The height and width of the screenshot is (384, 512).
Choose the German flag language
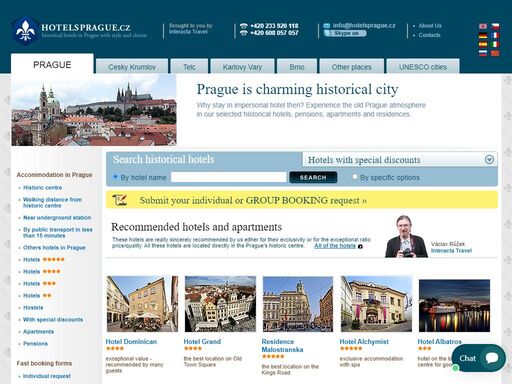[483, 35]
